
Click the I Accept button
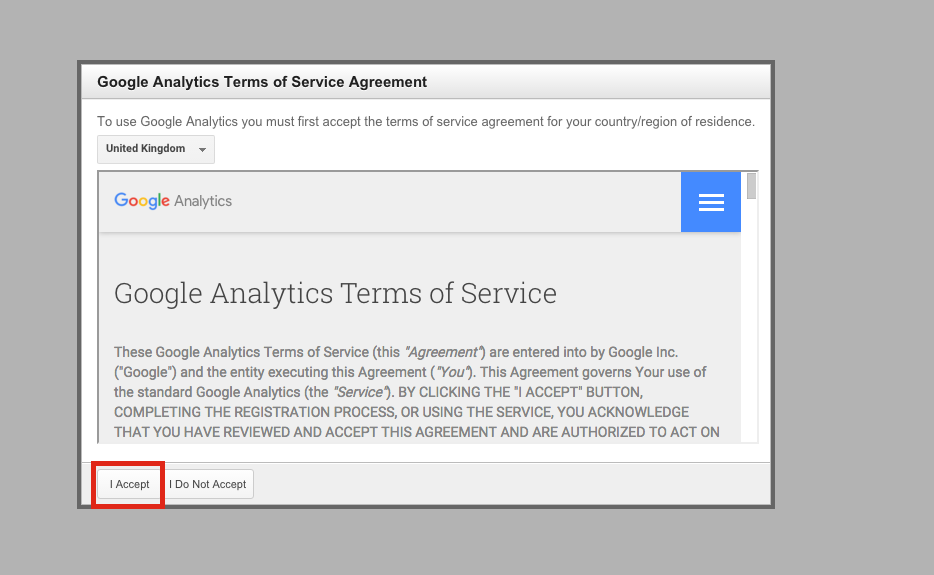[129, 484]
